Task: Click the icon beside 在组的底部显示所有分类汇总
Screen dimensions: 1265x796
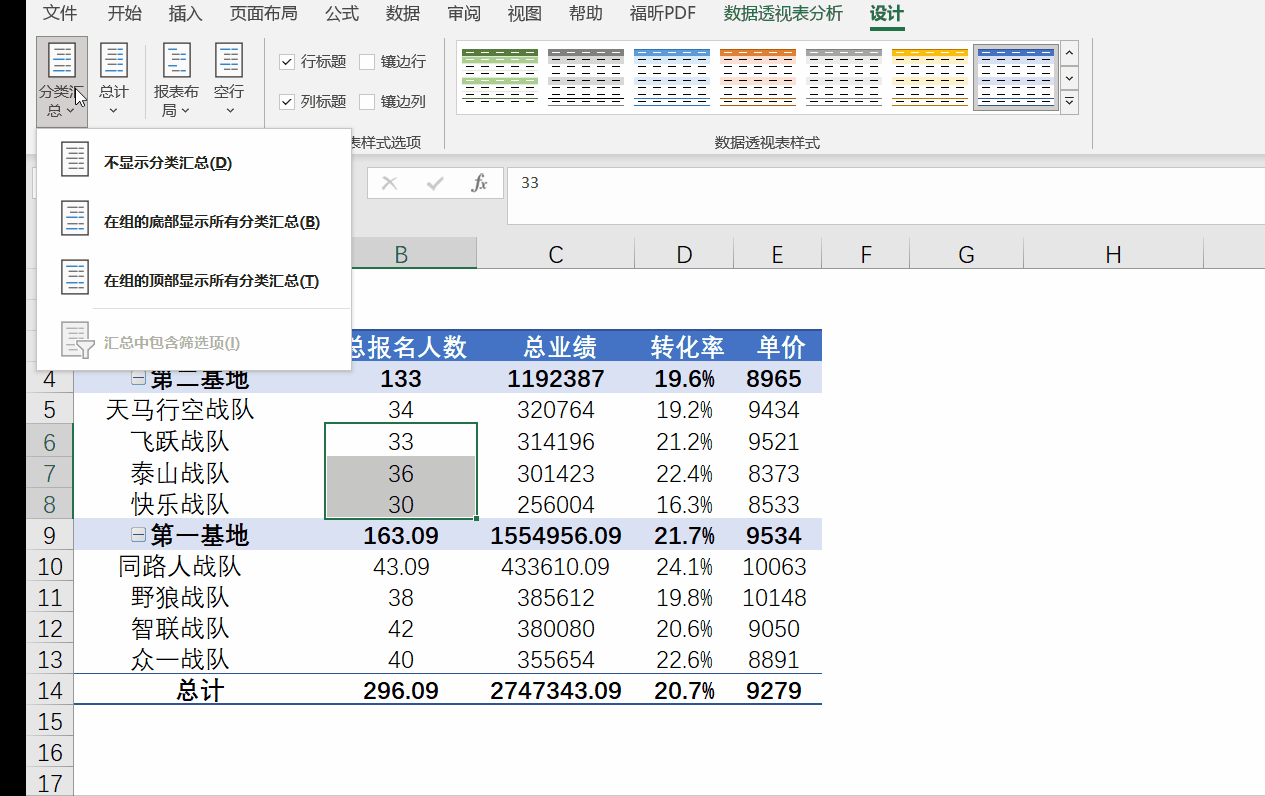Action: (75, 219)
